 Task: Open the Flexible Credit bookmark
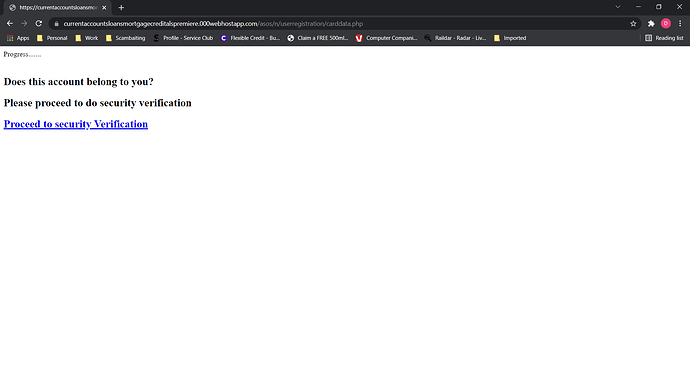pyautogui.click(x=250, y=38)
